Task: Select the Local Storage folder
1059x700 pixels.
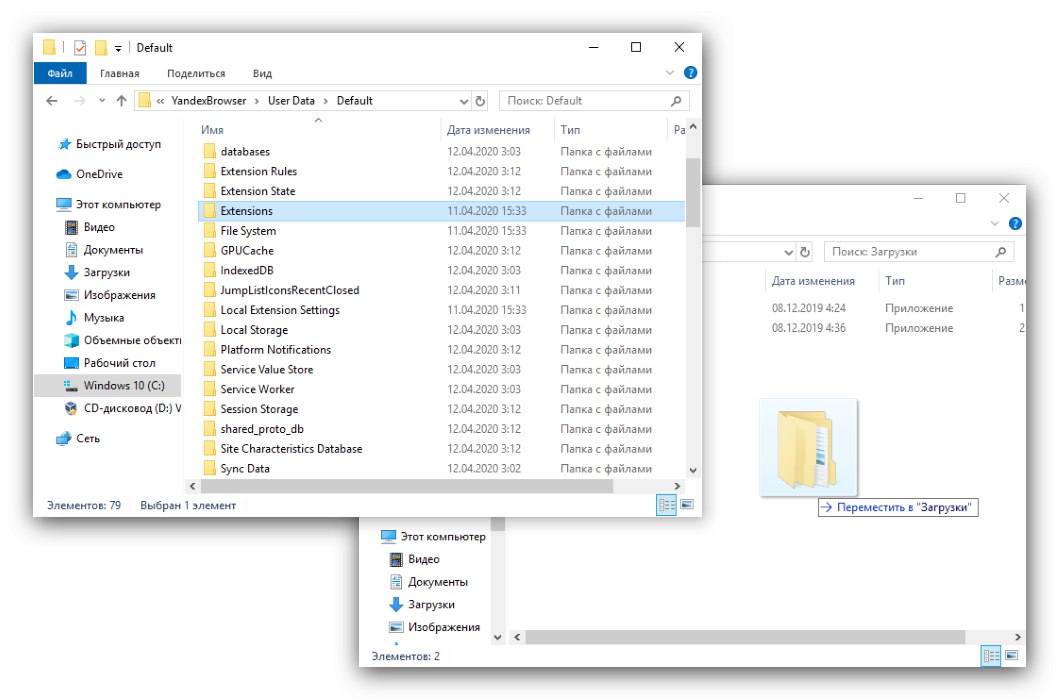Action: click(254, 330)
